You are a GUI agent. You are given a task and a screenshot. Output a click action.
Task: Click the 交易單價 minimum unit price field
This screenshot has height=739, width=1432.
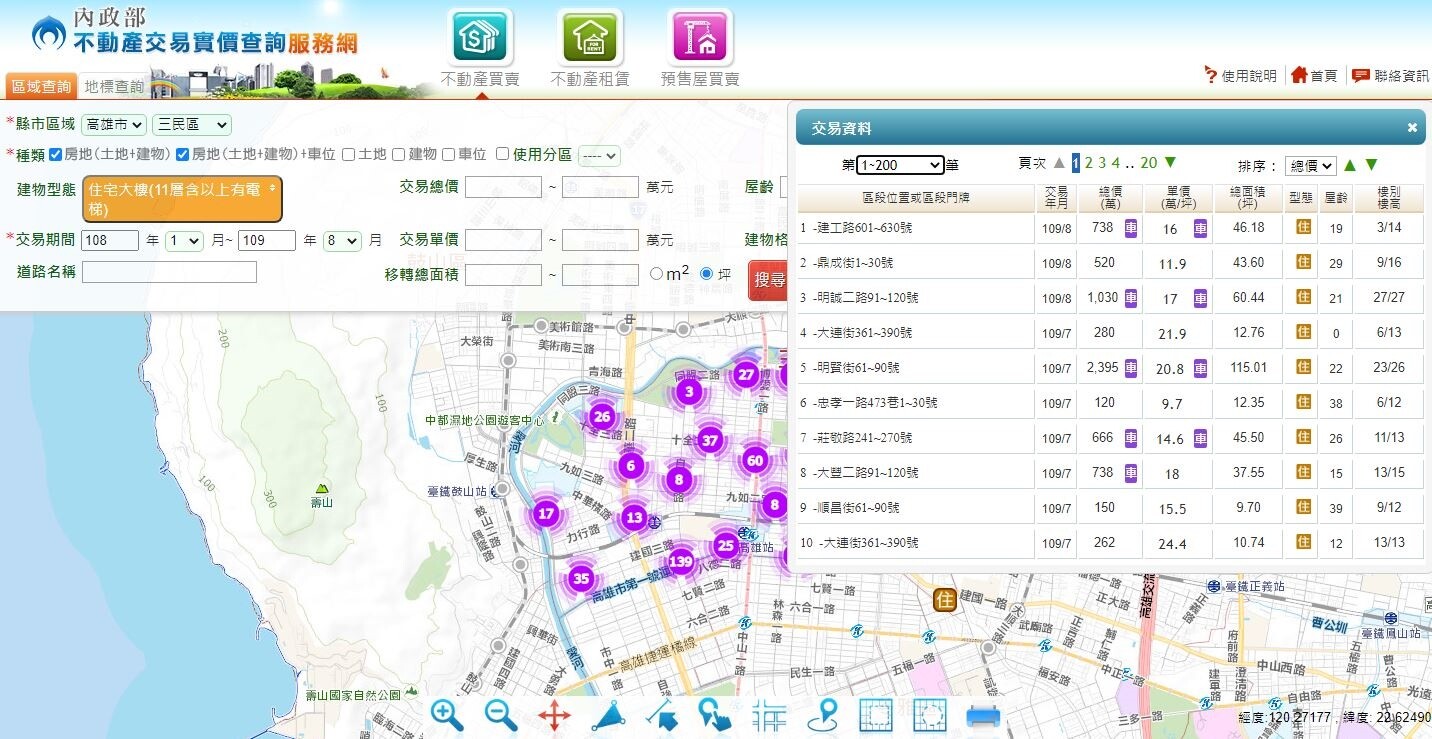point(503,241)
